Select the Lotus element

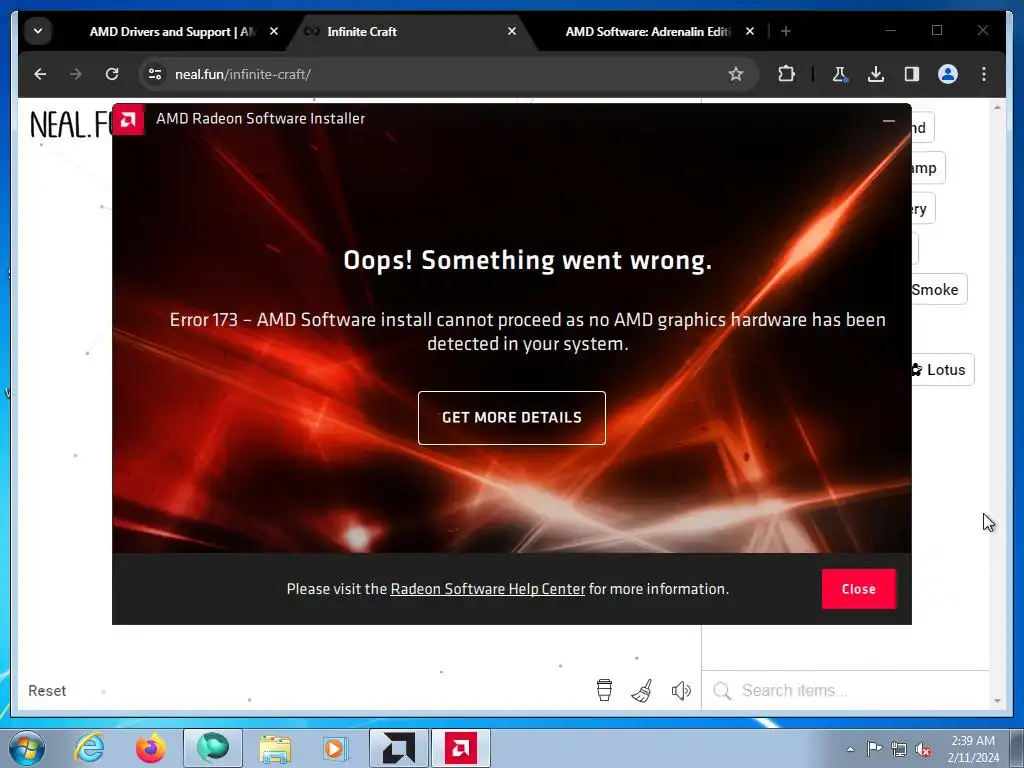click(x=942, y=370)
